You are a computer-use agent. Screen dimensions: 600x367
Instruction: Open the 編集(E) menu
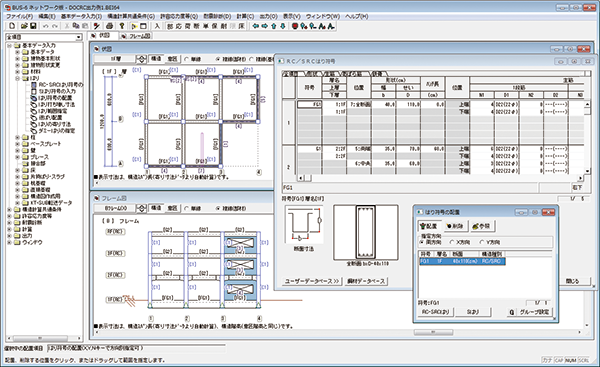(x=47, y=16)
